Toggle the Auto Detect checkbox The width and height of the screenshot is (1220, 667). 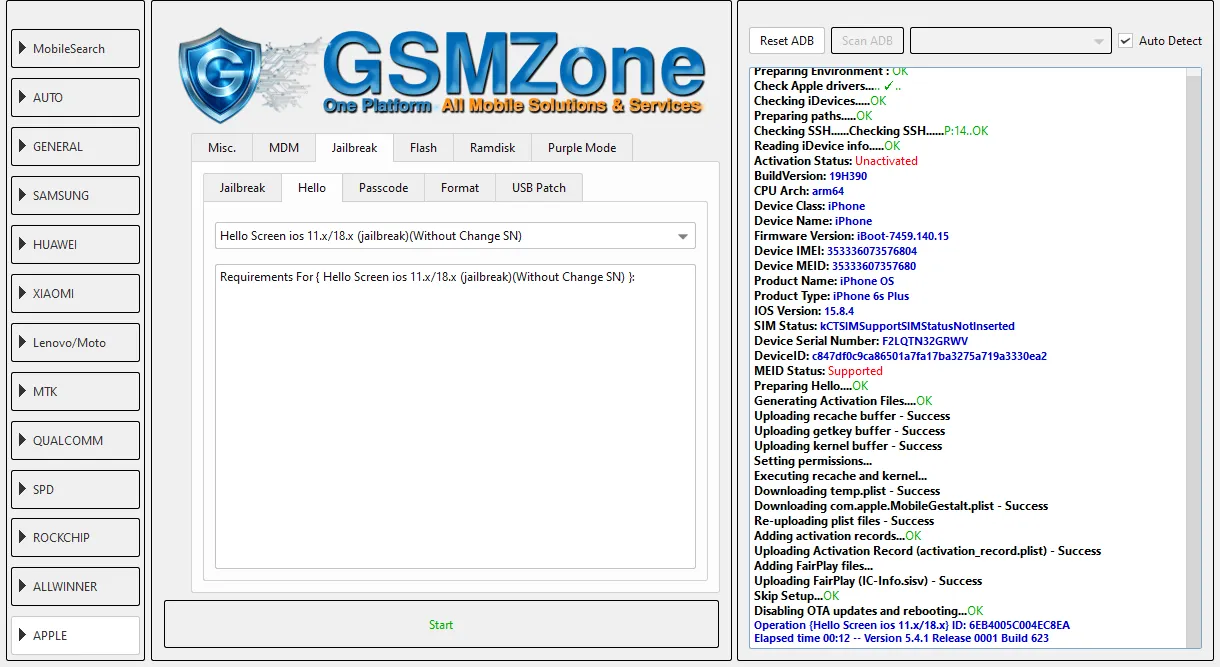click(x=1126, y=41)
